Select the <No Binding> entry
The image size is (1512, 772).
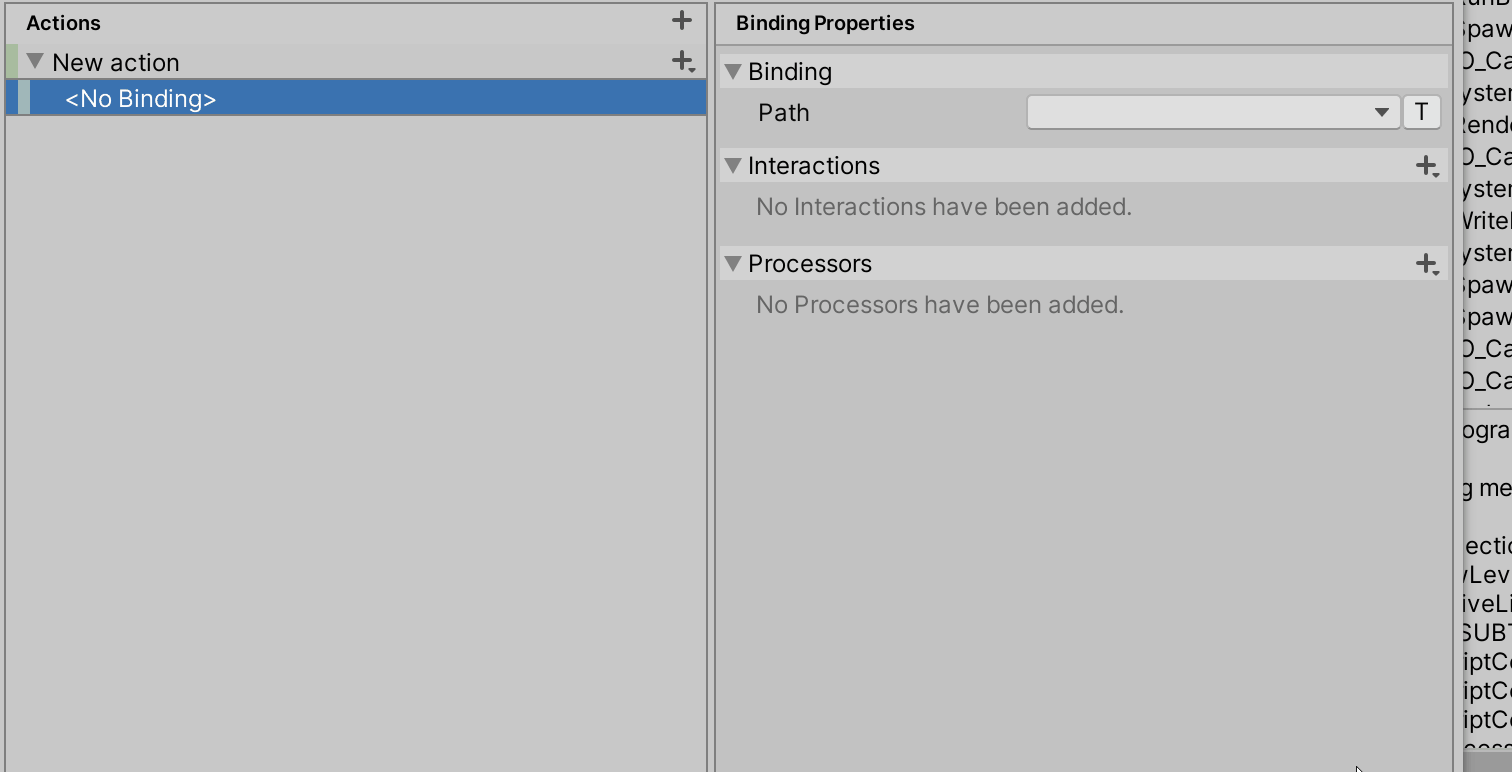(x=356, y=98)
